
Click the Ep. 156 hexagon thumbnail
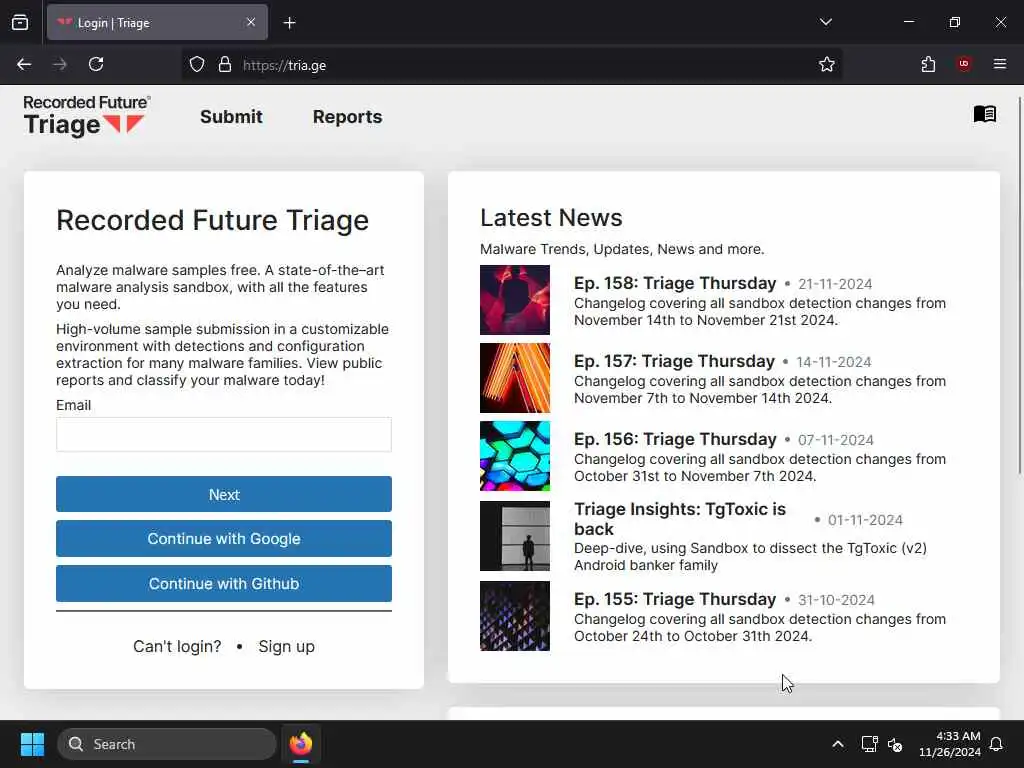pyautogui.click(x=515, y=456)
